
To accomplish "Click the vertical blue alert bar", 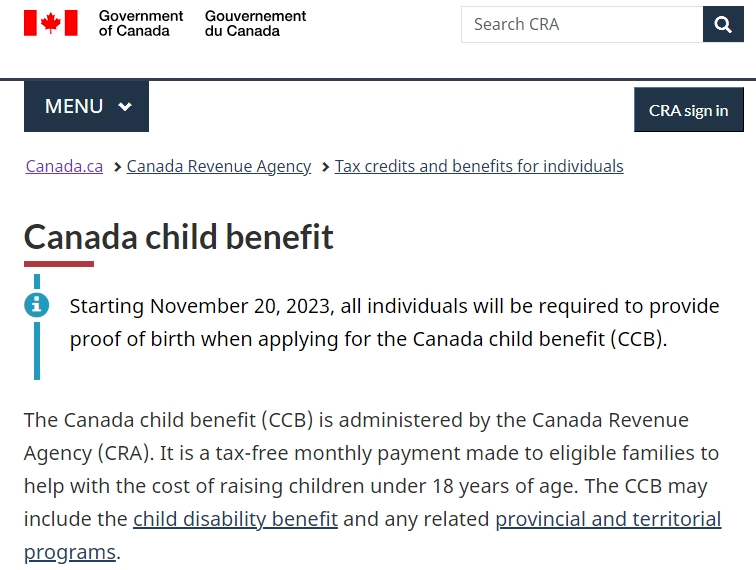I will click(37, 351).
